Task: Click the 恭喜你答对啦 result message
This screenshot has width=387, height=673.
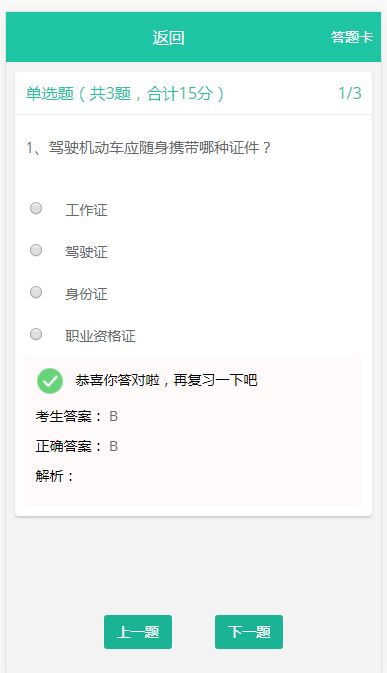Action: point(166,380)
